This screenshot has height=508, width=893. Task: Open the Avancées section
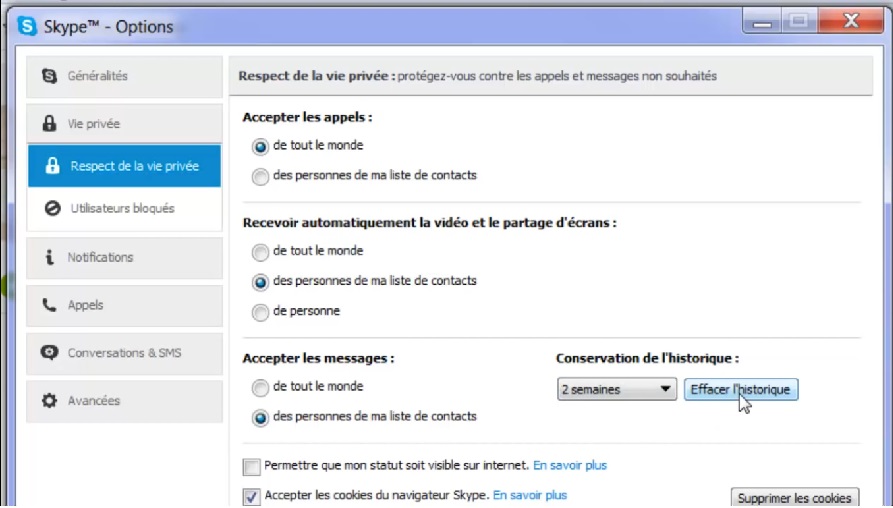pos(124,401)
